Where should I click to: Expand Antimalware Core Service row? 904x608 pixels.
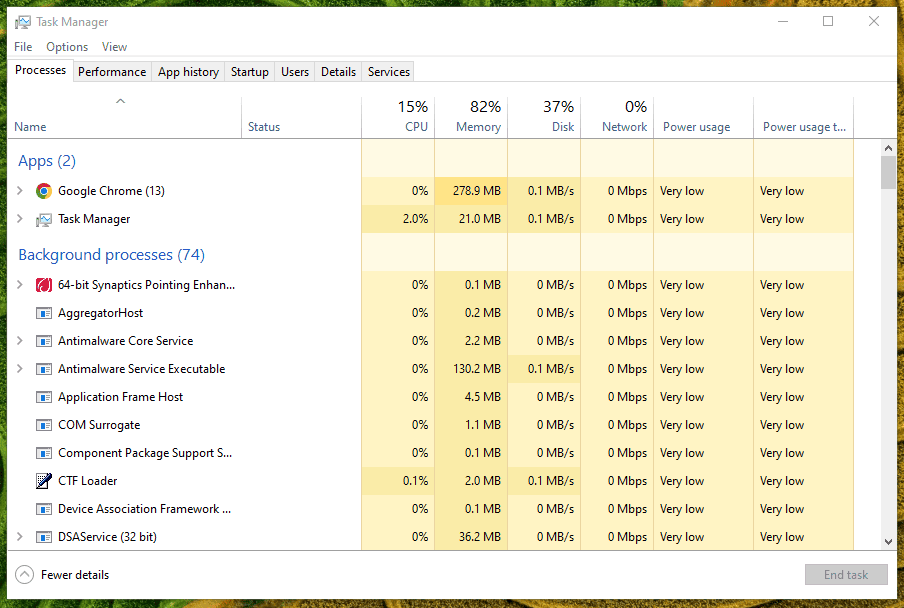click(20, 341)
